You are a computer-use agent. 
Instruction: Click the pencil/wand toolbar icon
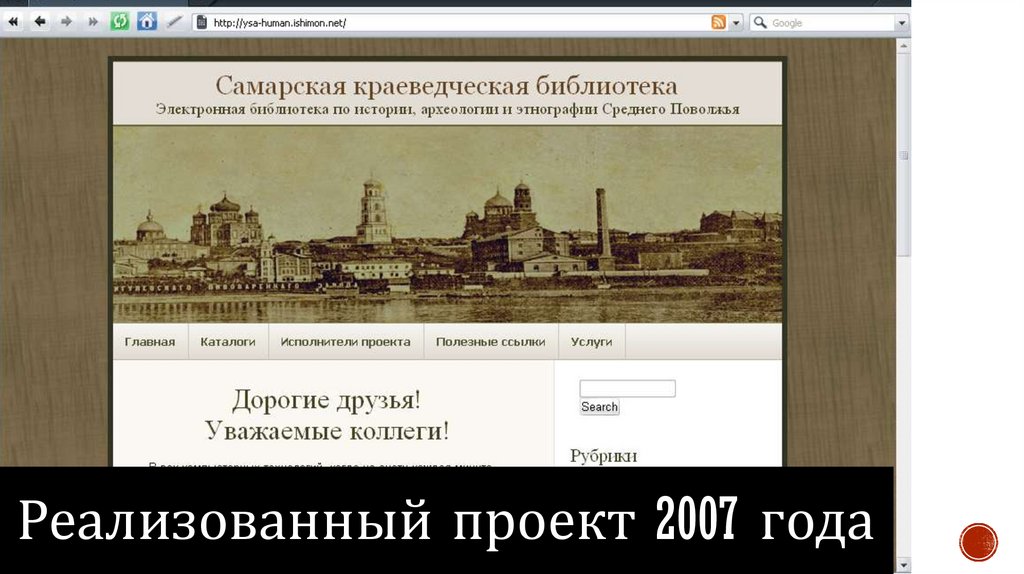coord(174,22)
